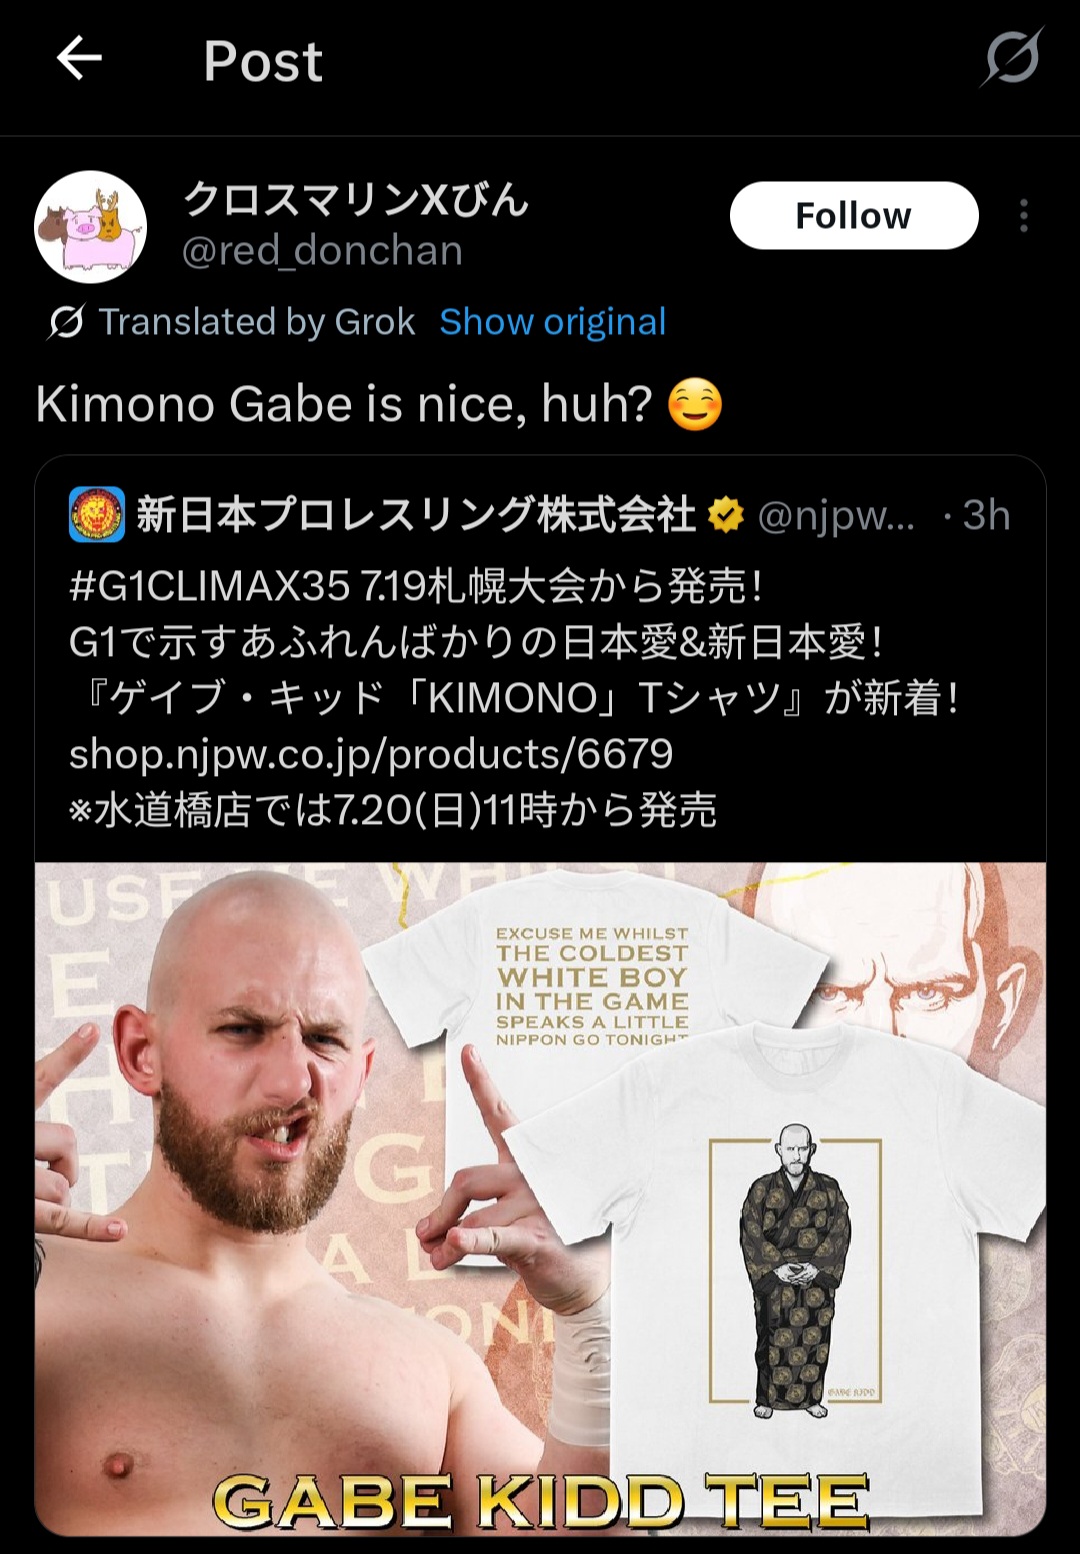Open Grok icon in top bar
This screenshot has height=1554, width=1080.
tap(1011, 58)
